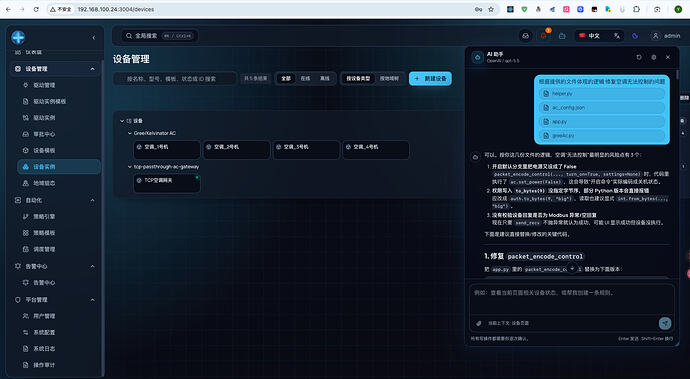The image size is (690, 379).
Task: Click the AI chat panel scrollbar
Action: (x=677, y=75)
